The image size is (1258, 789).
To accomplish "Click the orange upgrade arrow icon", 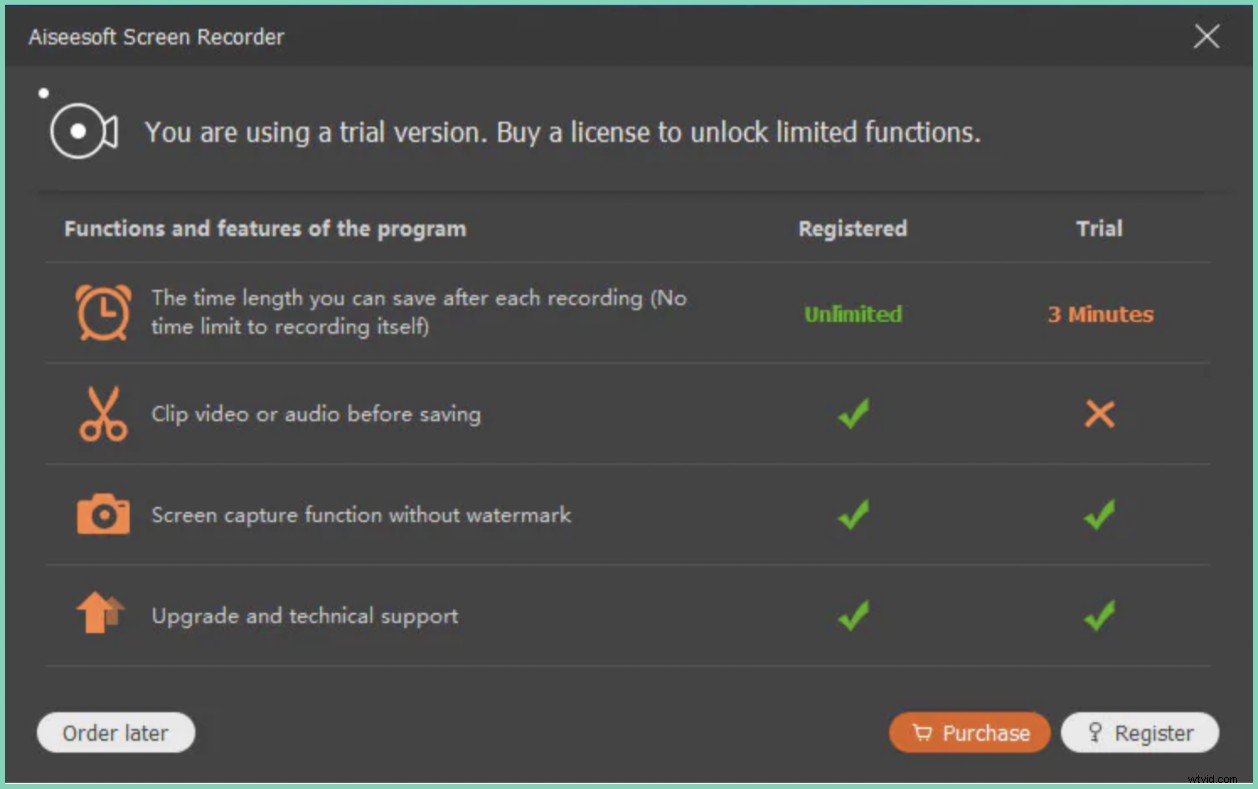I will [x=101, y=614].
